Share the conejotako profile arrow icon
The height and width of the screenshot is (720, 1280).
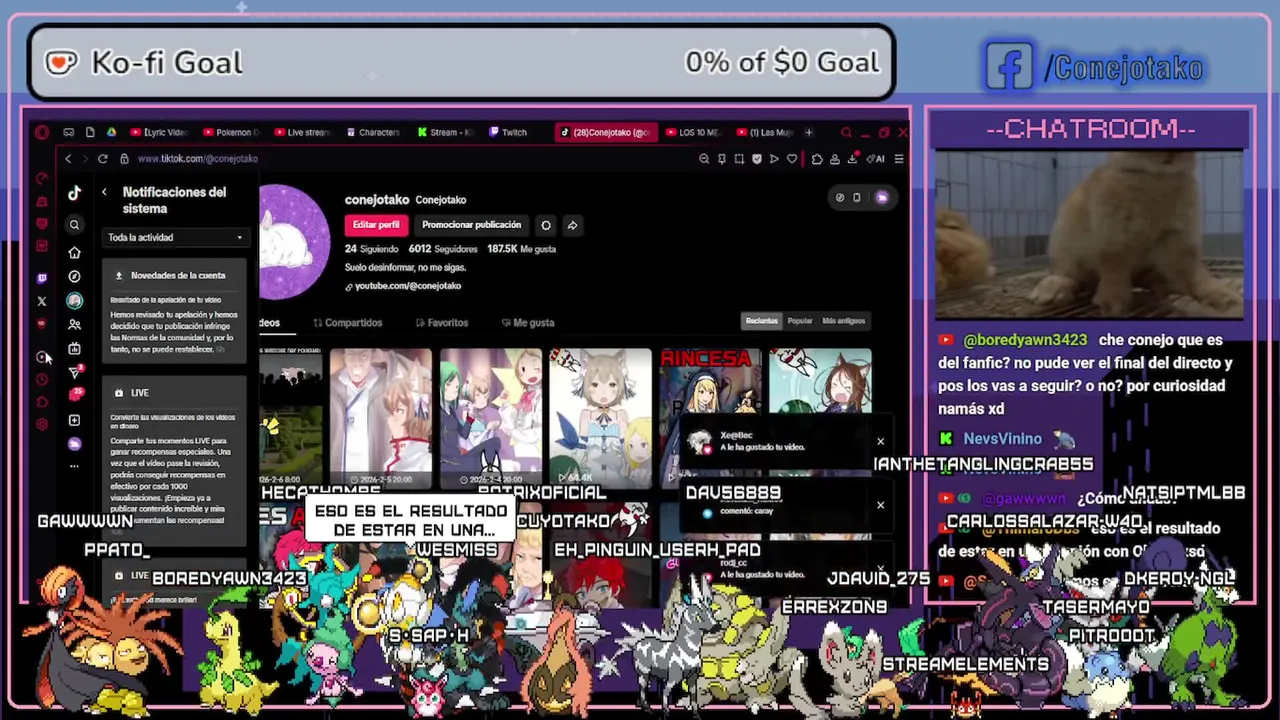tap(572, 225)
